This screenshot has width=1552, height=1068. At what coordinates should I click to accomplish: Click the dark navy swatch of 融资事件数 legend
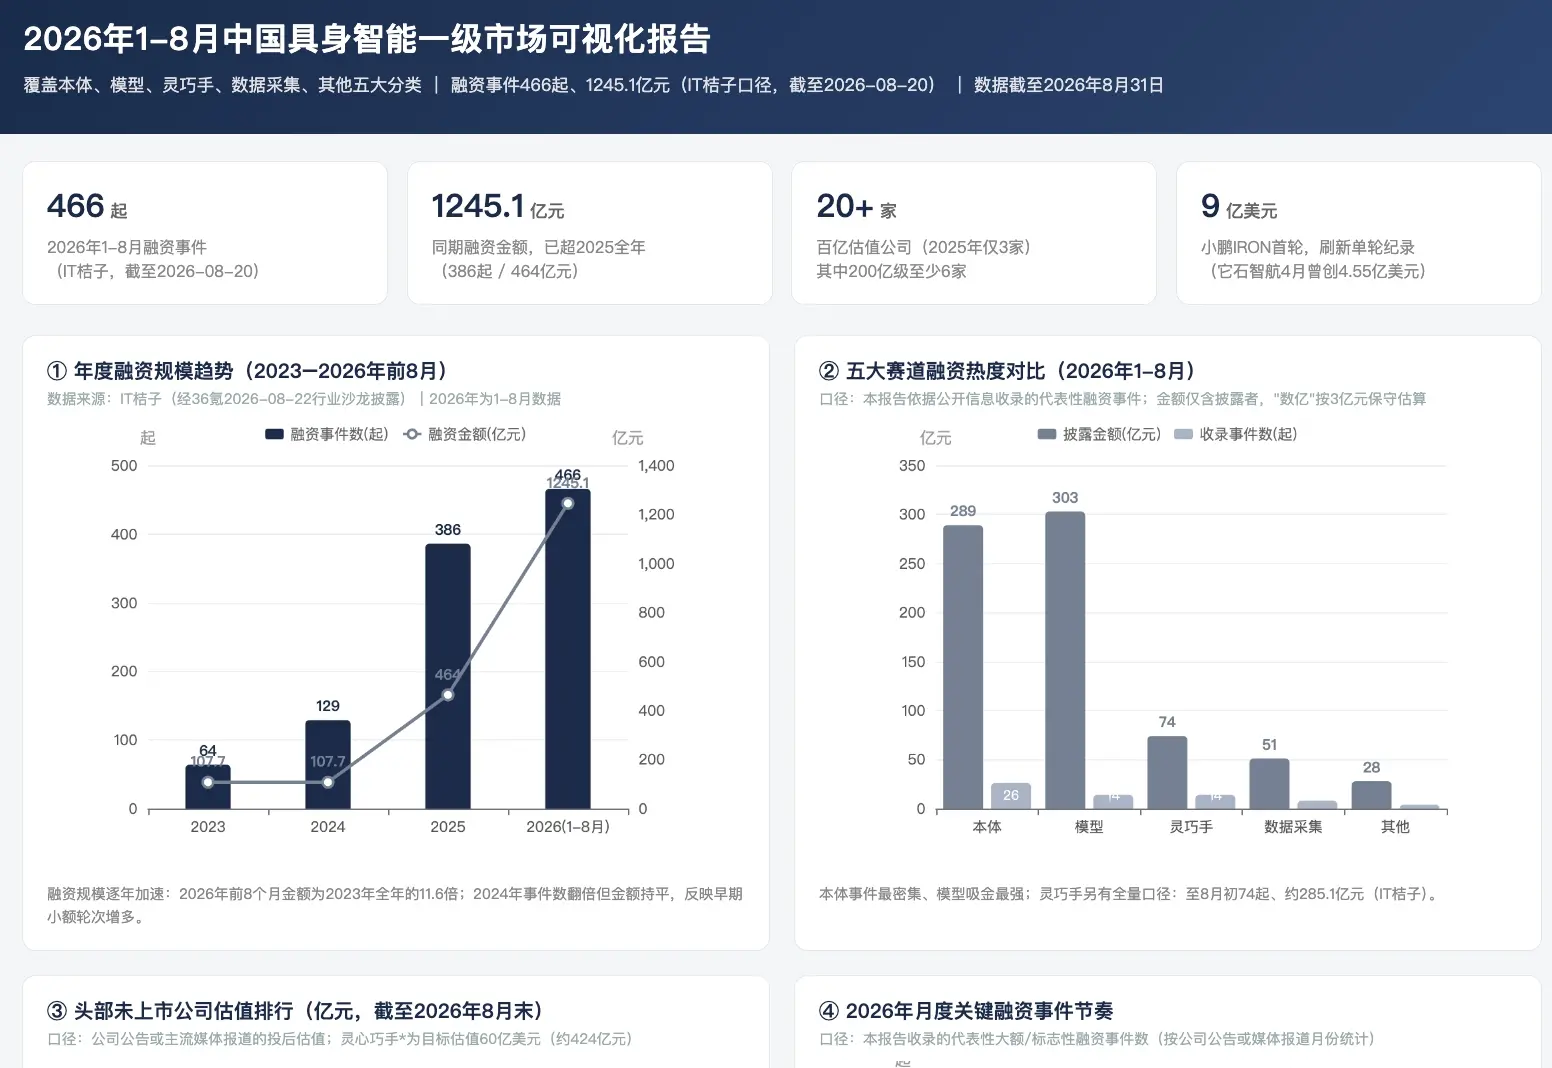274,434
